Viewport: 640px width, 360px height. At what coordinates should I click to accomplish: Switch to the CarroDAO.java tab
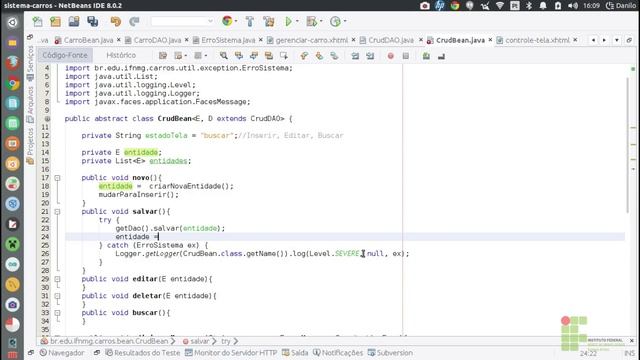coord(157,40)
